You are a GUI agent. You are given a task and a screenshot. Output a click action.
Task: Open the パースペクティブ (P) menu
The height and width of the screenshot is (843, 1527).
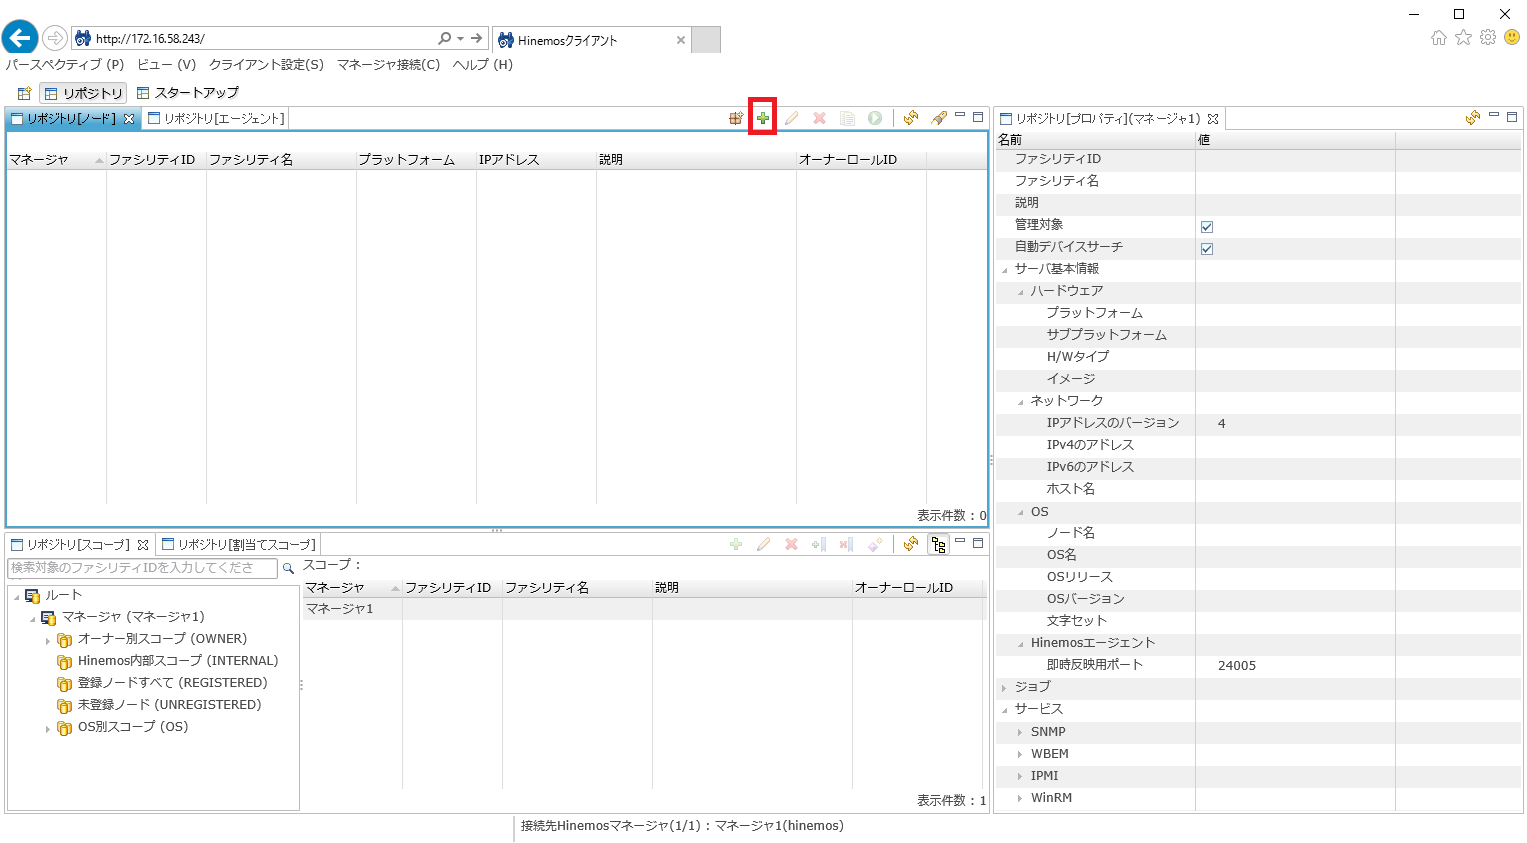pos(65,65)
